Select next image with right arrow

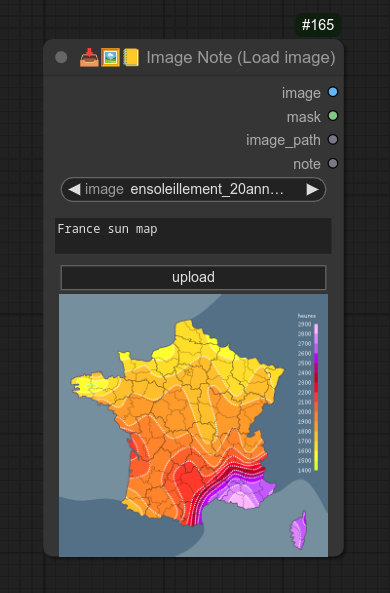point(312,189)
